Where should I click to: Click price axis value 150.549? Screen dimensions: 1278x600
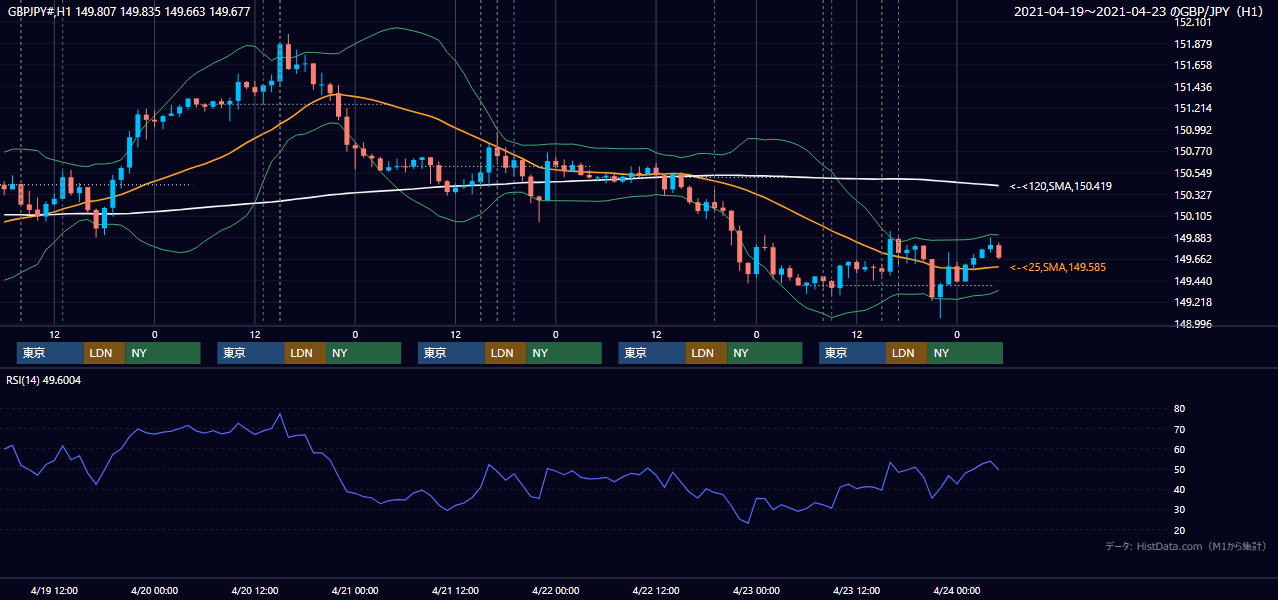[x=1193, y=173]
